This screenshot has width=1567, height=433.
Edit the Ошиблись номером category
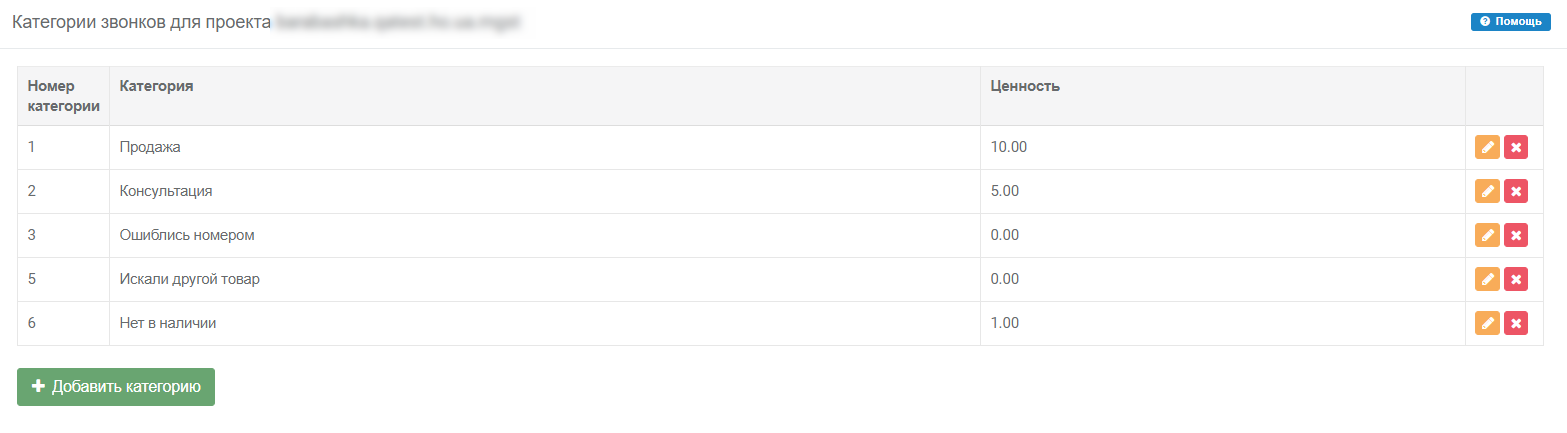click(x=1487, y=236)
